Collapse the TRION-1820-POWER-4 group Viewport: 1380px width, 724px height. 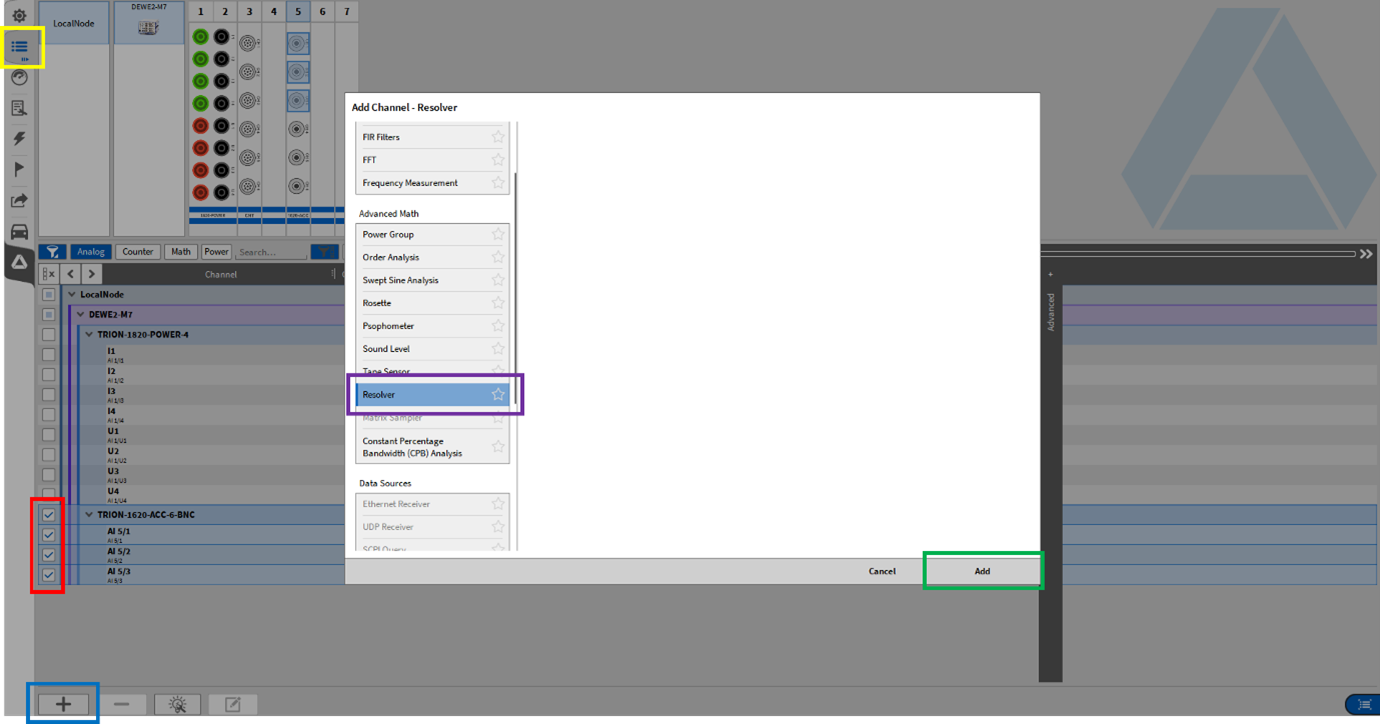(89, 335)
